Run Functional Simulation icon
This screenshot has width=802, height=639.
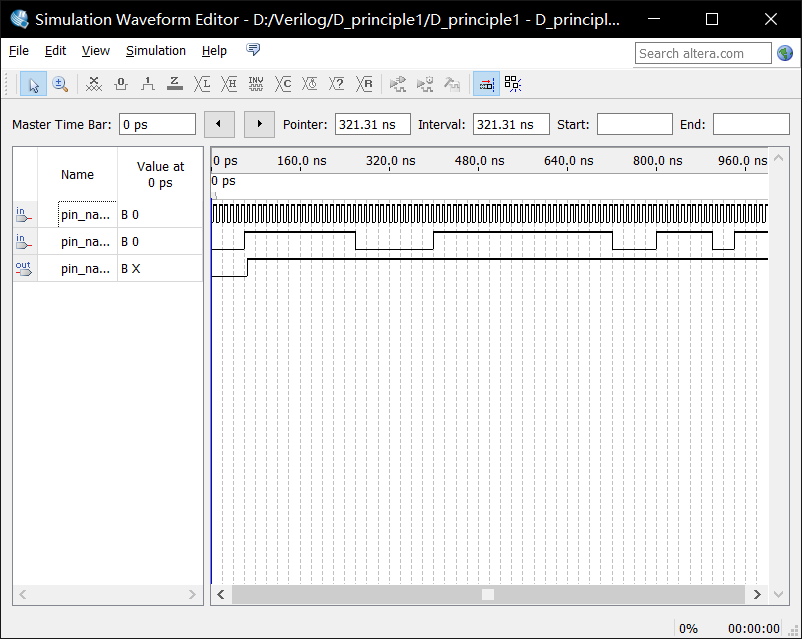[x=397, y=84]
